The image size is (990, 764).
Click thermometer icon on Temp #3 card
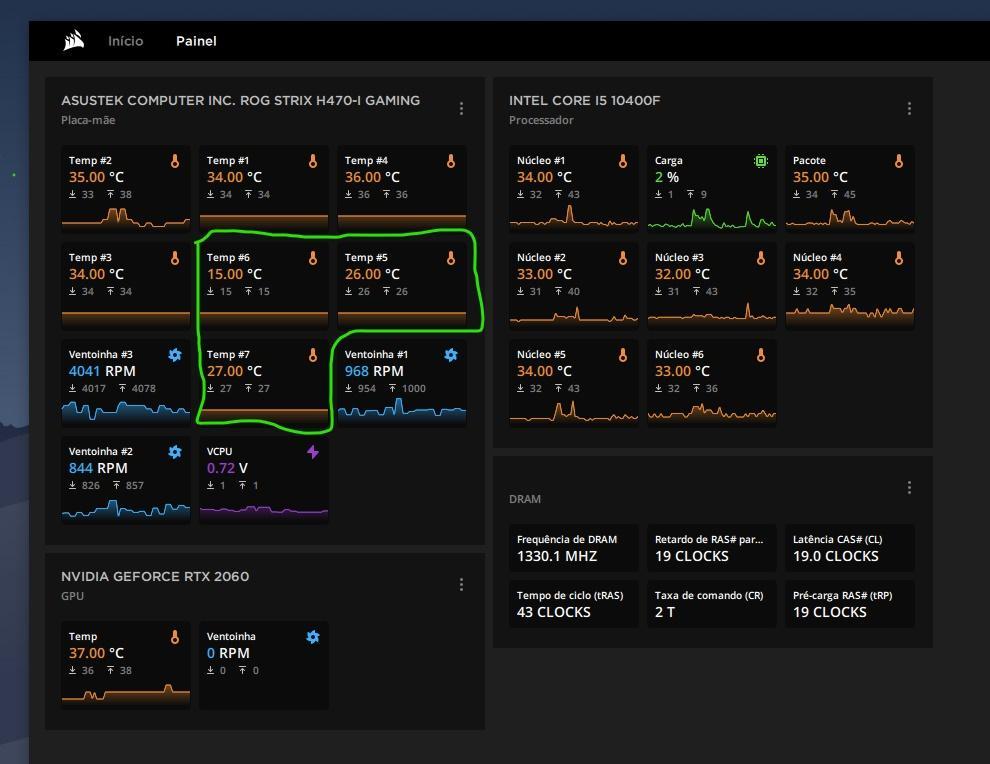point(175,258)
